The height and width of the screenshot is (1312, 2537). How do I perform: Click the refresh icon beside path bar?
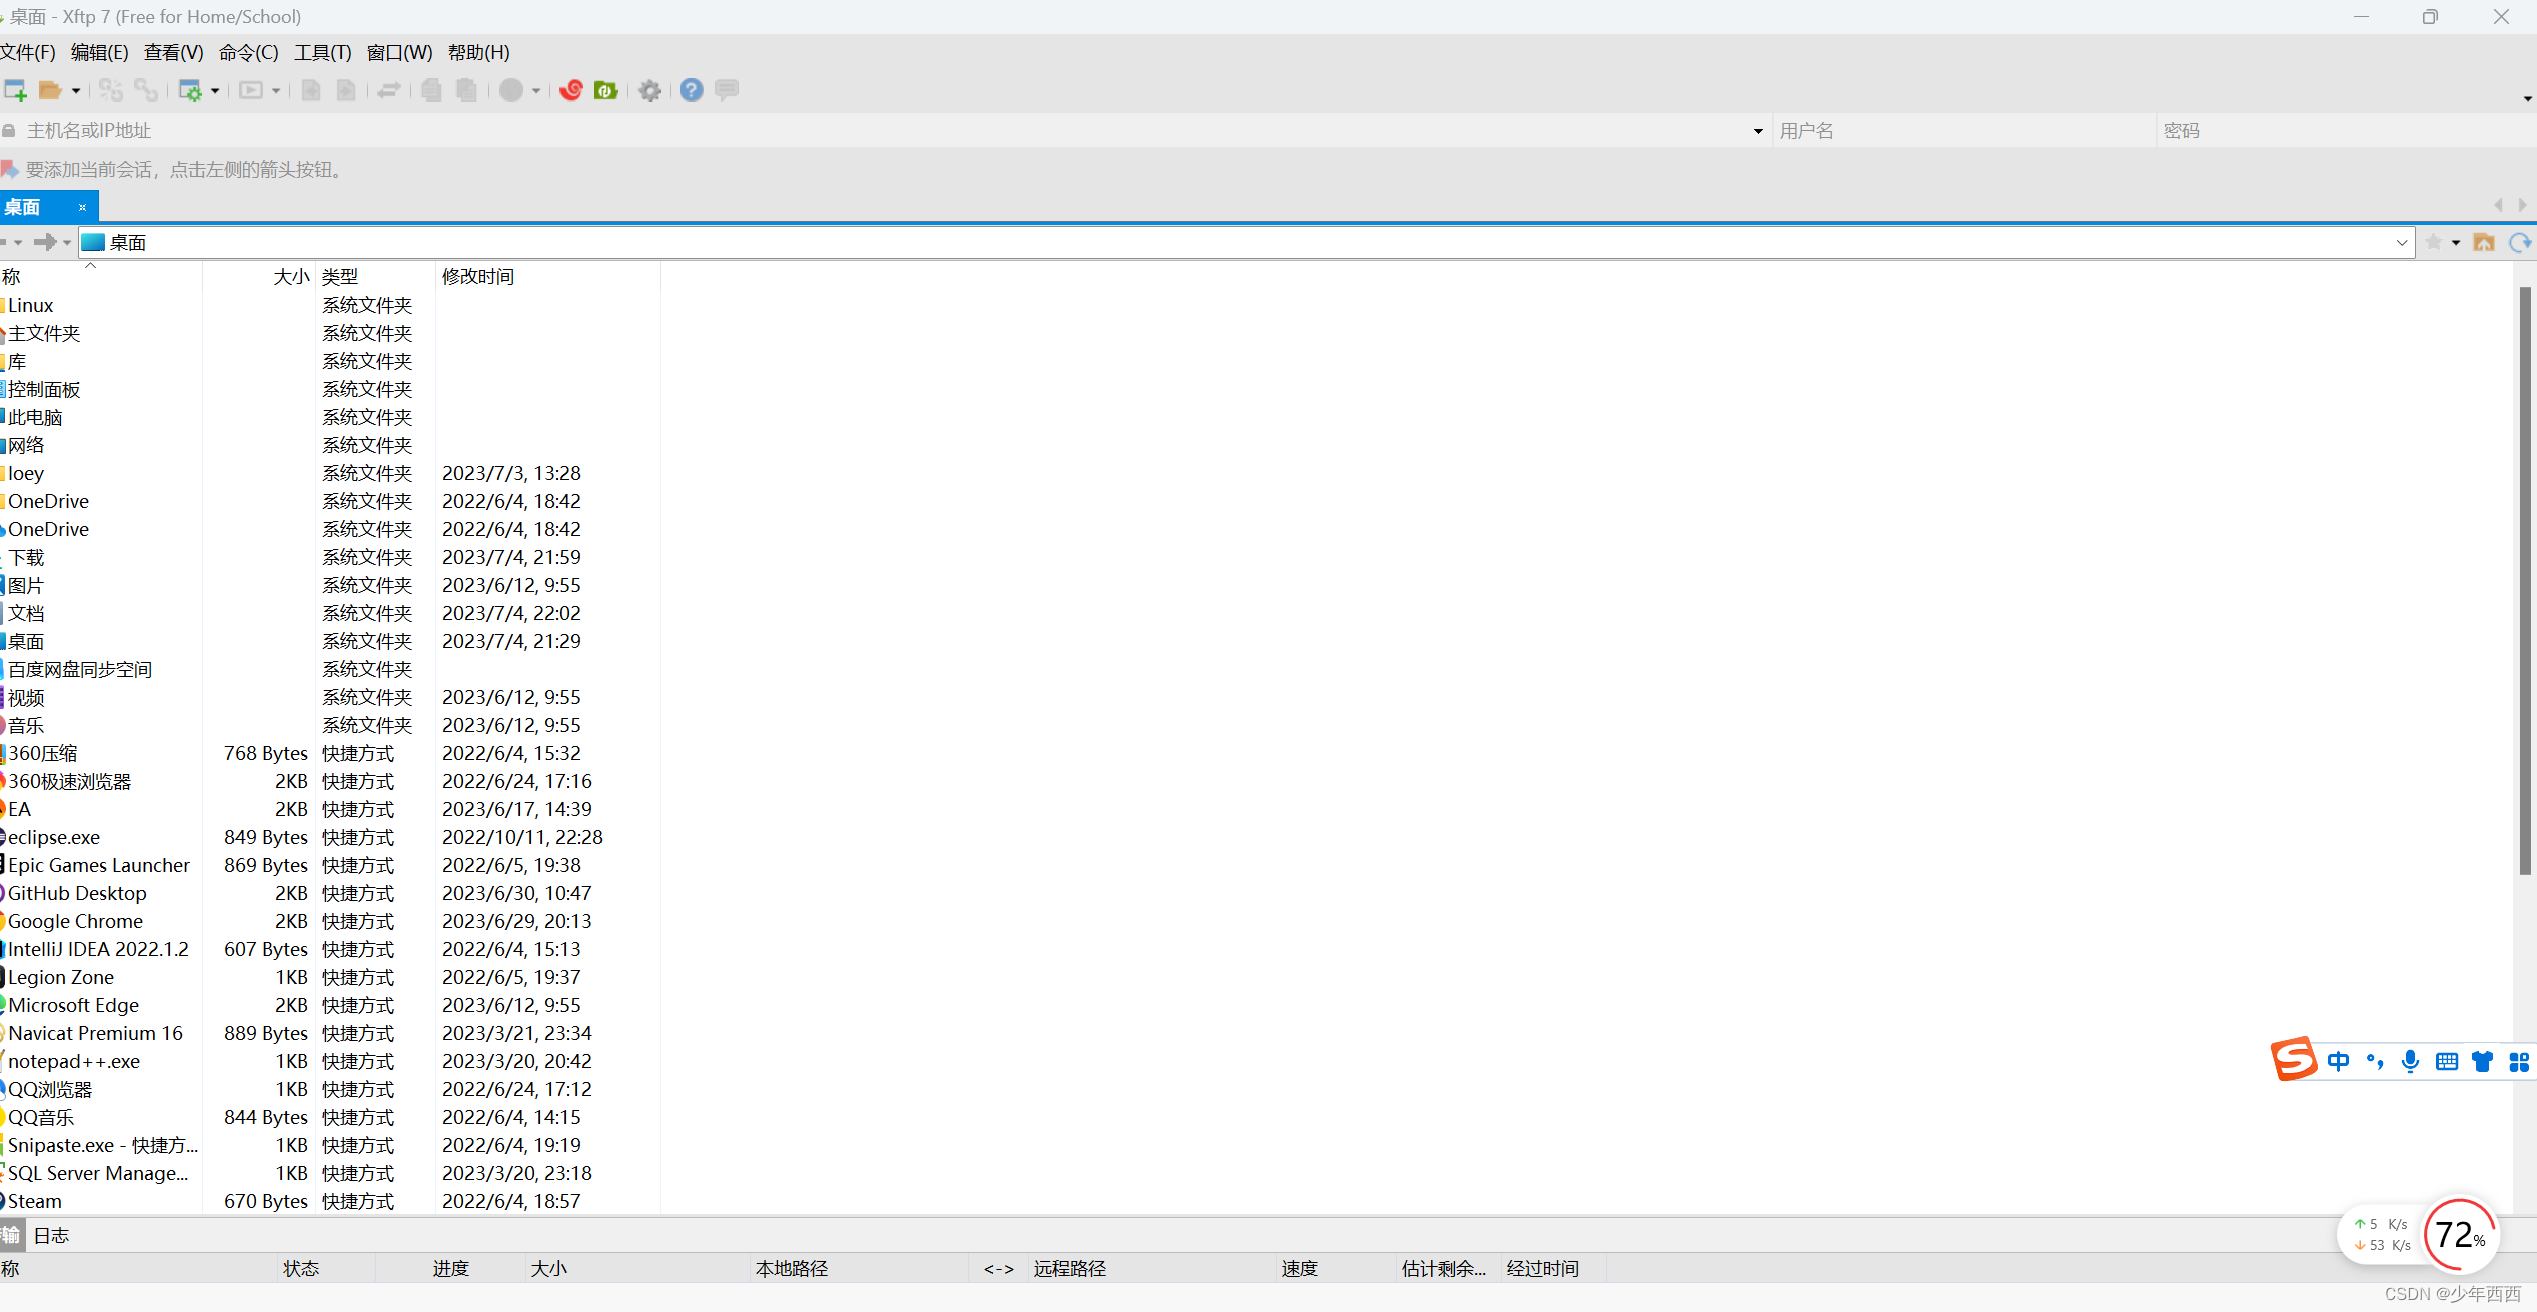pyautogui.click(x=2520, y=242)
